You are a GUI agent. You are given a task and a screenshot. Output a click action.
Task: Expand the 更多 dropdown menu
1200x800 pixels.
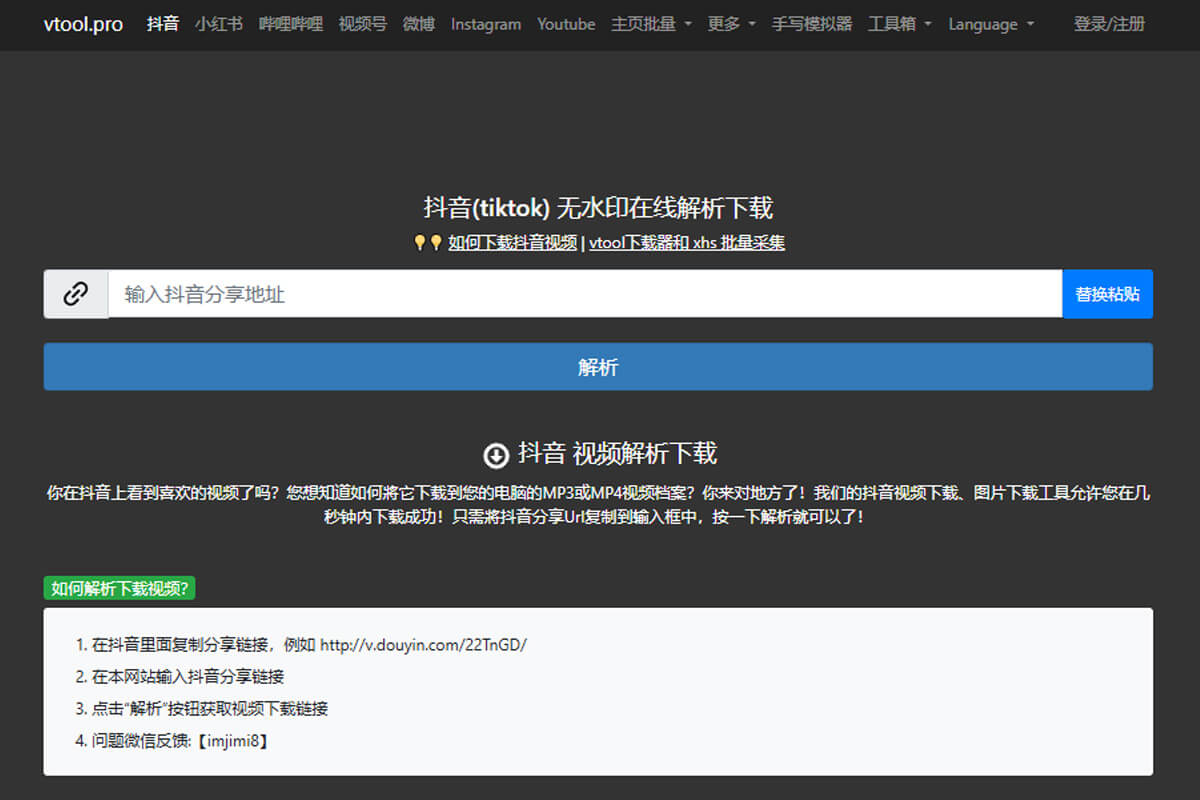731,24
